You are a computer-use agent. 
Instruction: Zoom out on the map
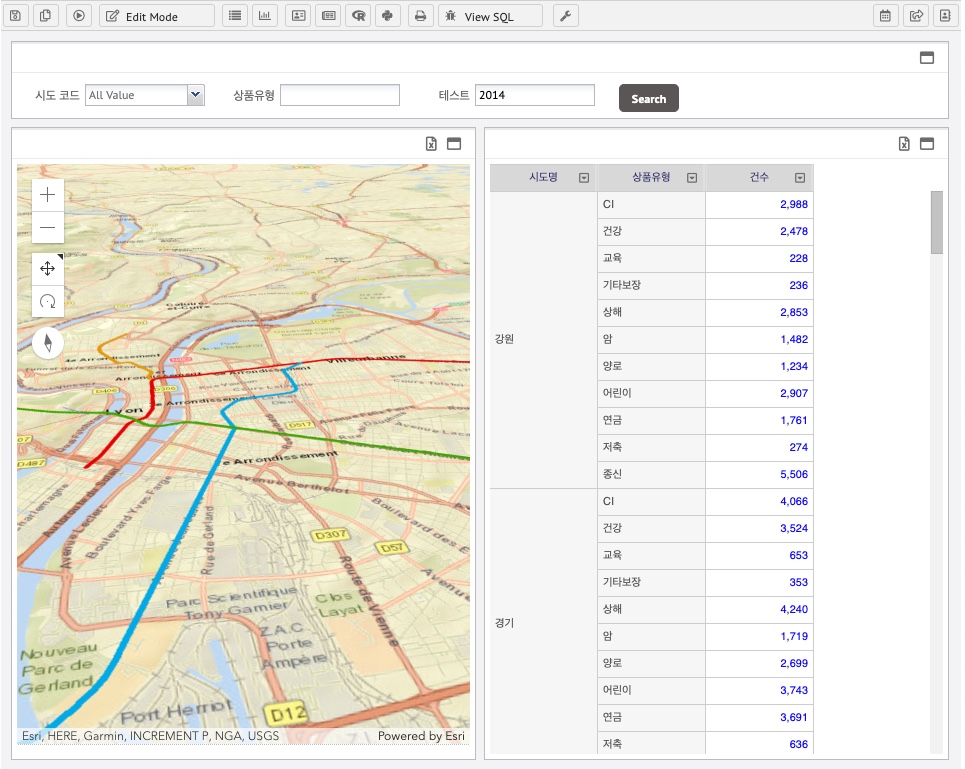pyautogui.click(x=47, y=227)
